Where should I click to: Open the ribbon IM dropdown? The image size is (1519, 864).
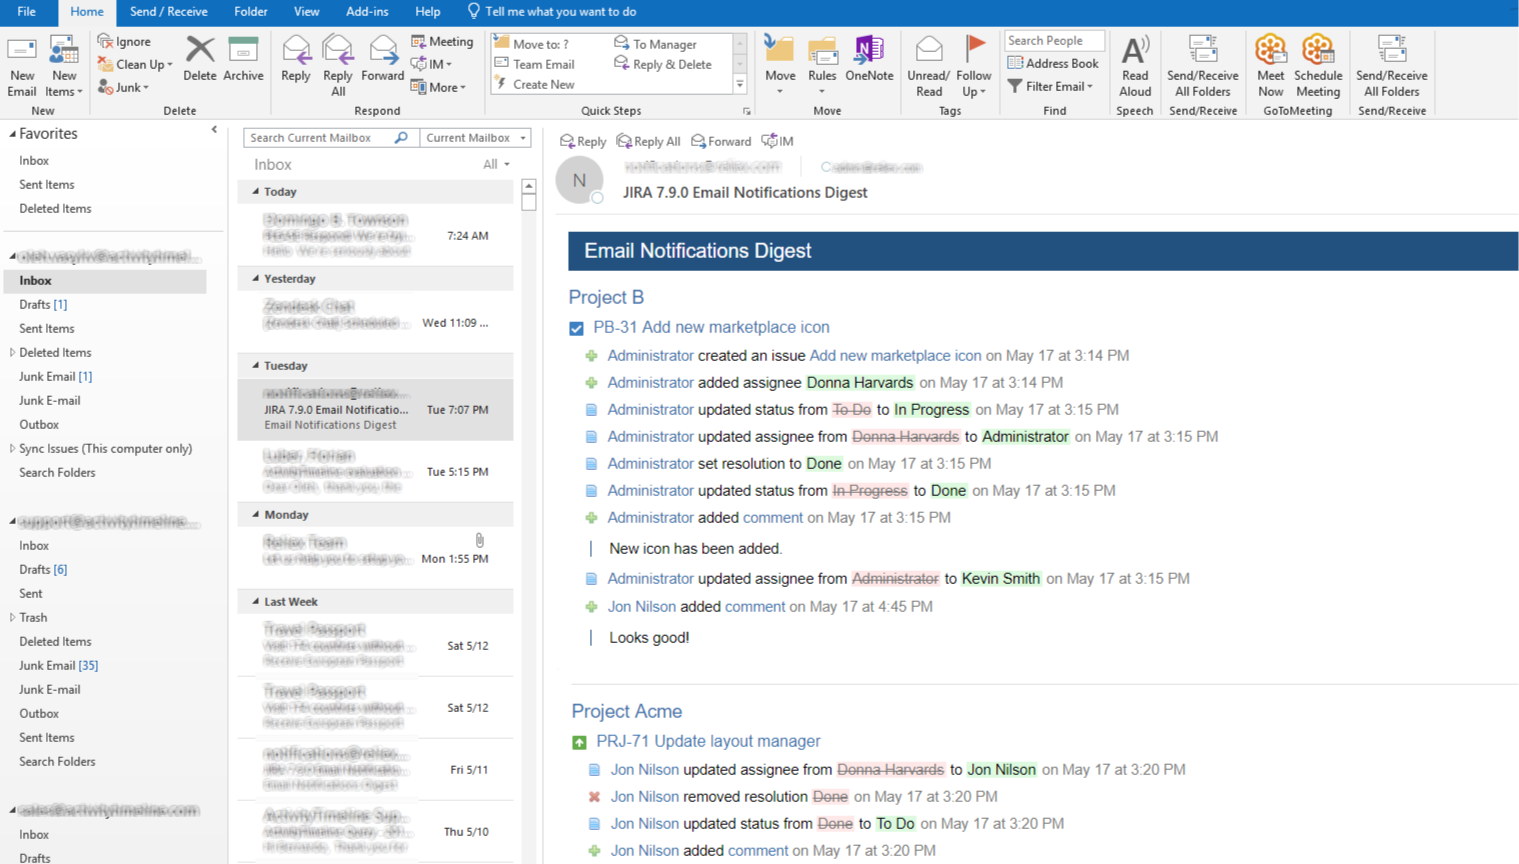432,64
